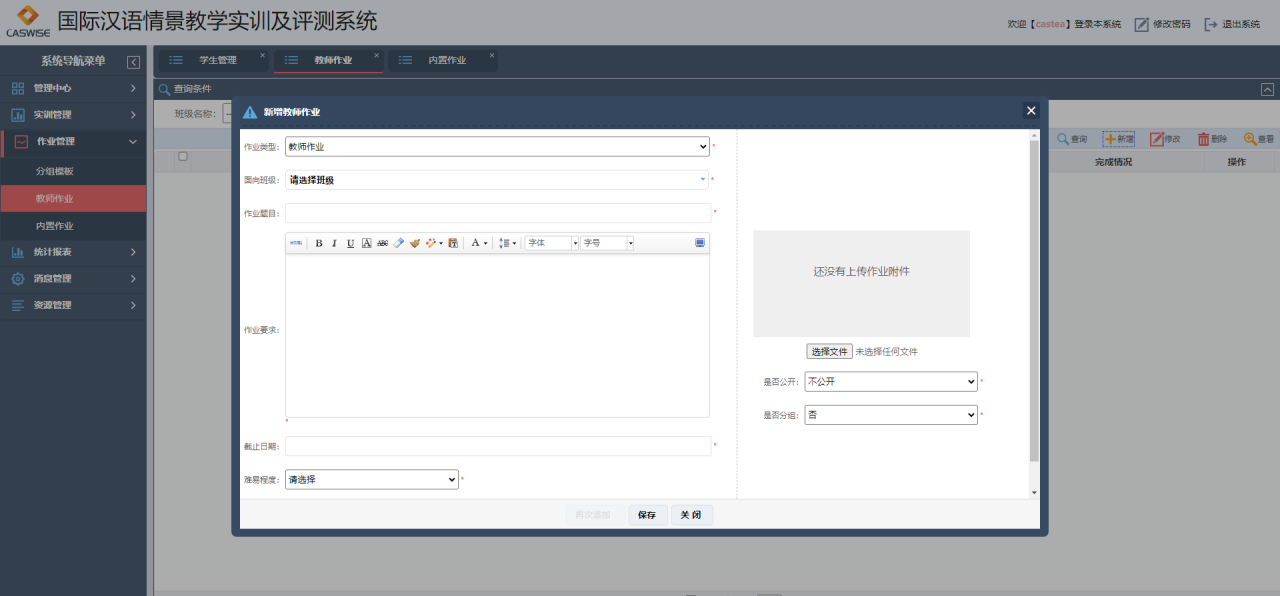
Task: Switch editor to HTML source mode
Action: click(x=296, y=243)
